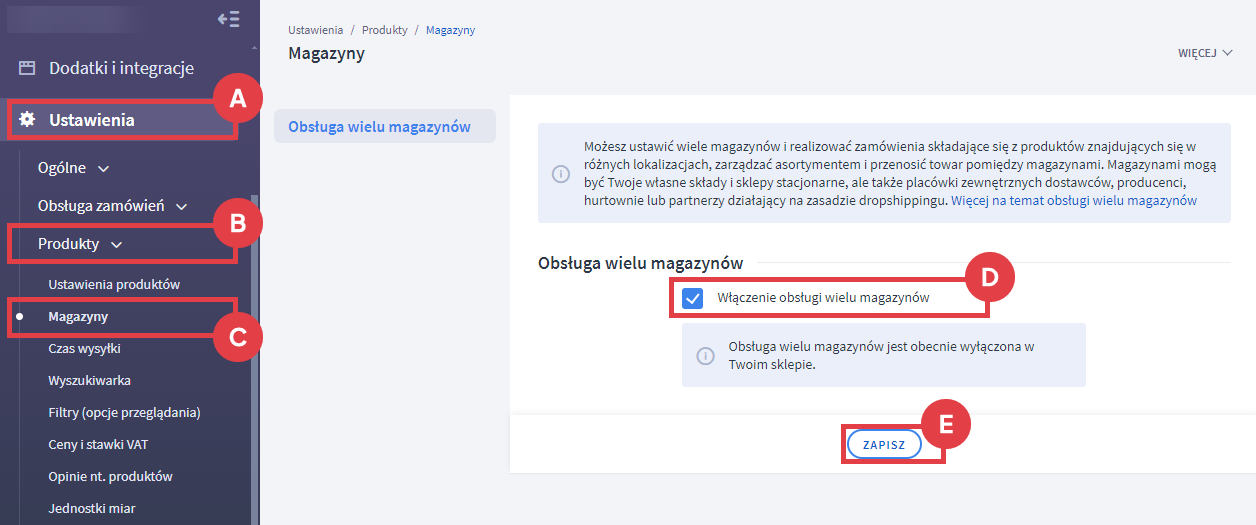Open Ustawienia produktów in the sidebar
The height and width of the screenshot is (525, 1256).
pyautogui.click(x=113, y=284)
